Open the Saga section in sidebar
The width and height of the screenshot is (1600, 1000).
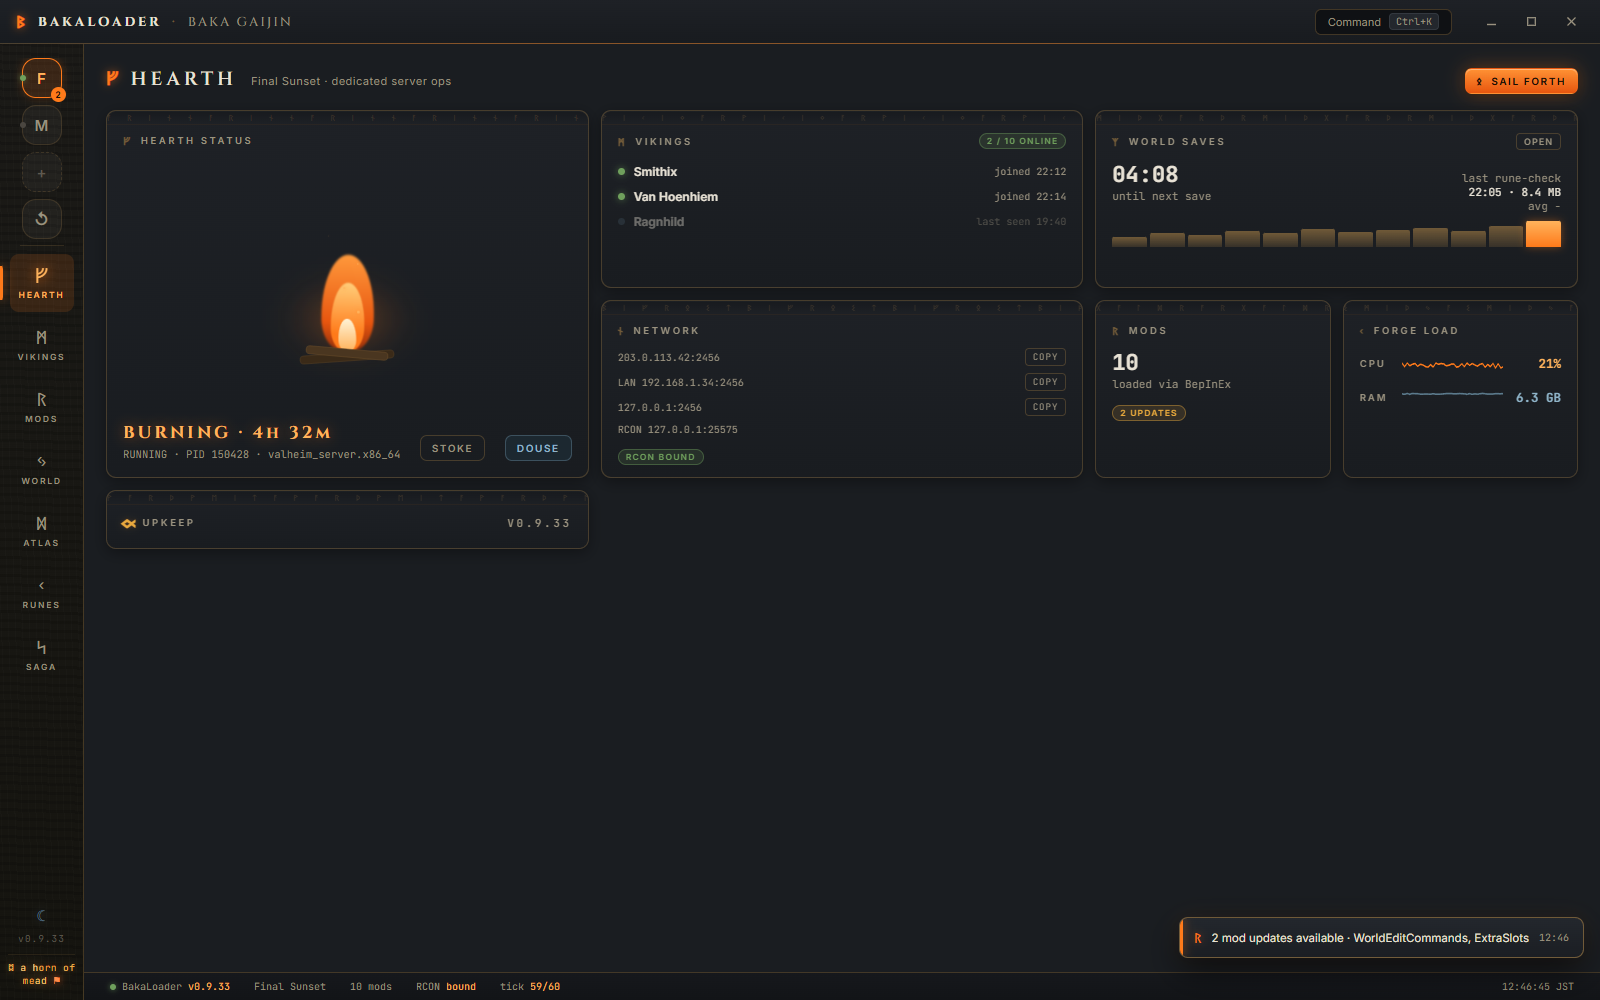click(x=41, y=655)
